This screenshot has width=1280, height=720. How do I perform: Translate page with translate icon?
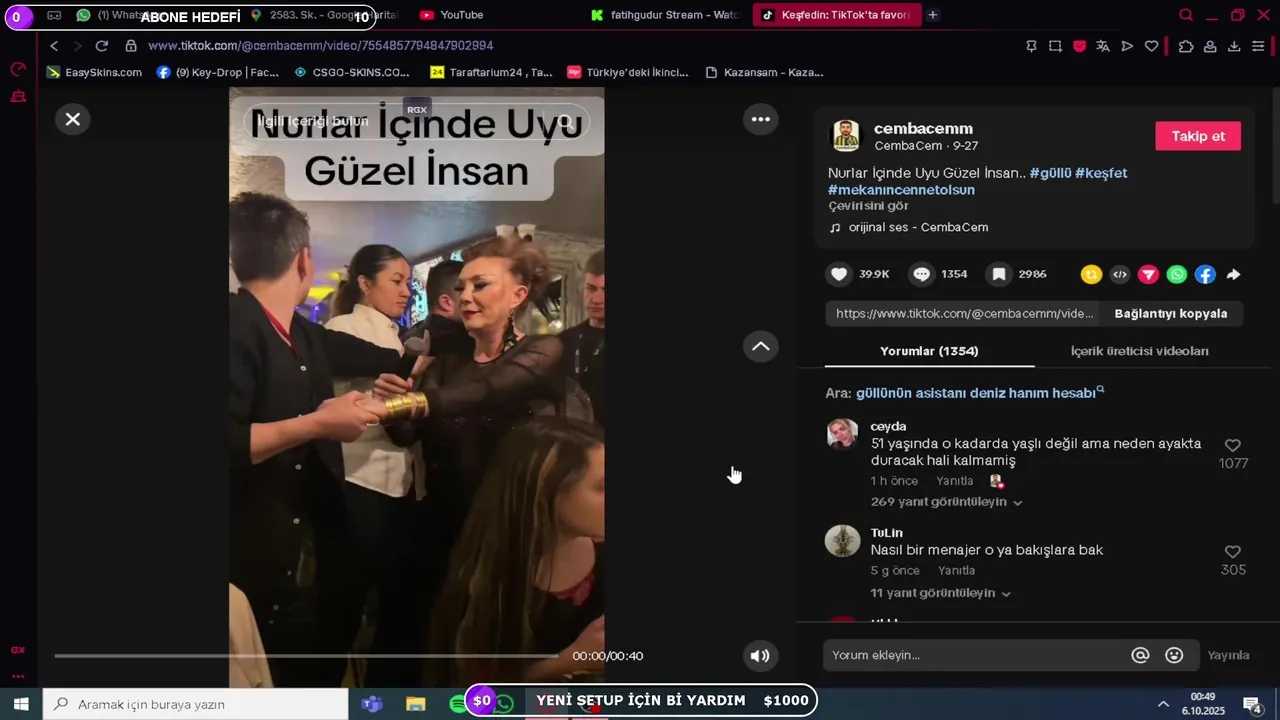click(1103, 46)
